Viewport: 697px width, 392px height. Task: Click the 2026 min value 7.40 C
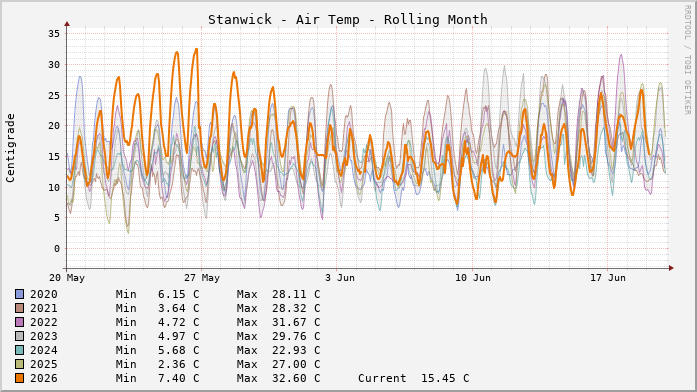178,378
